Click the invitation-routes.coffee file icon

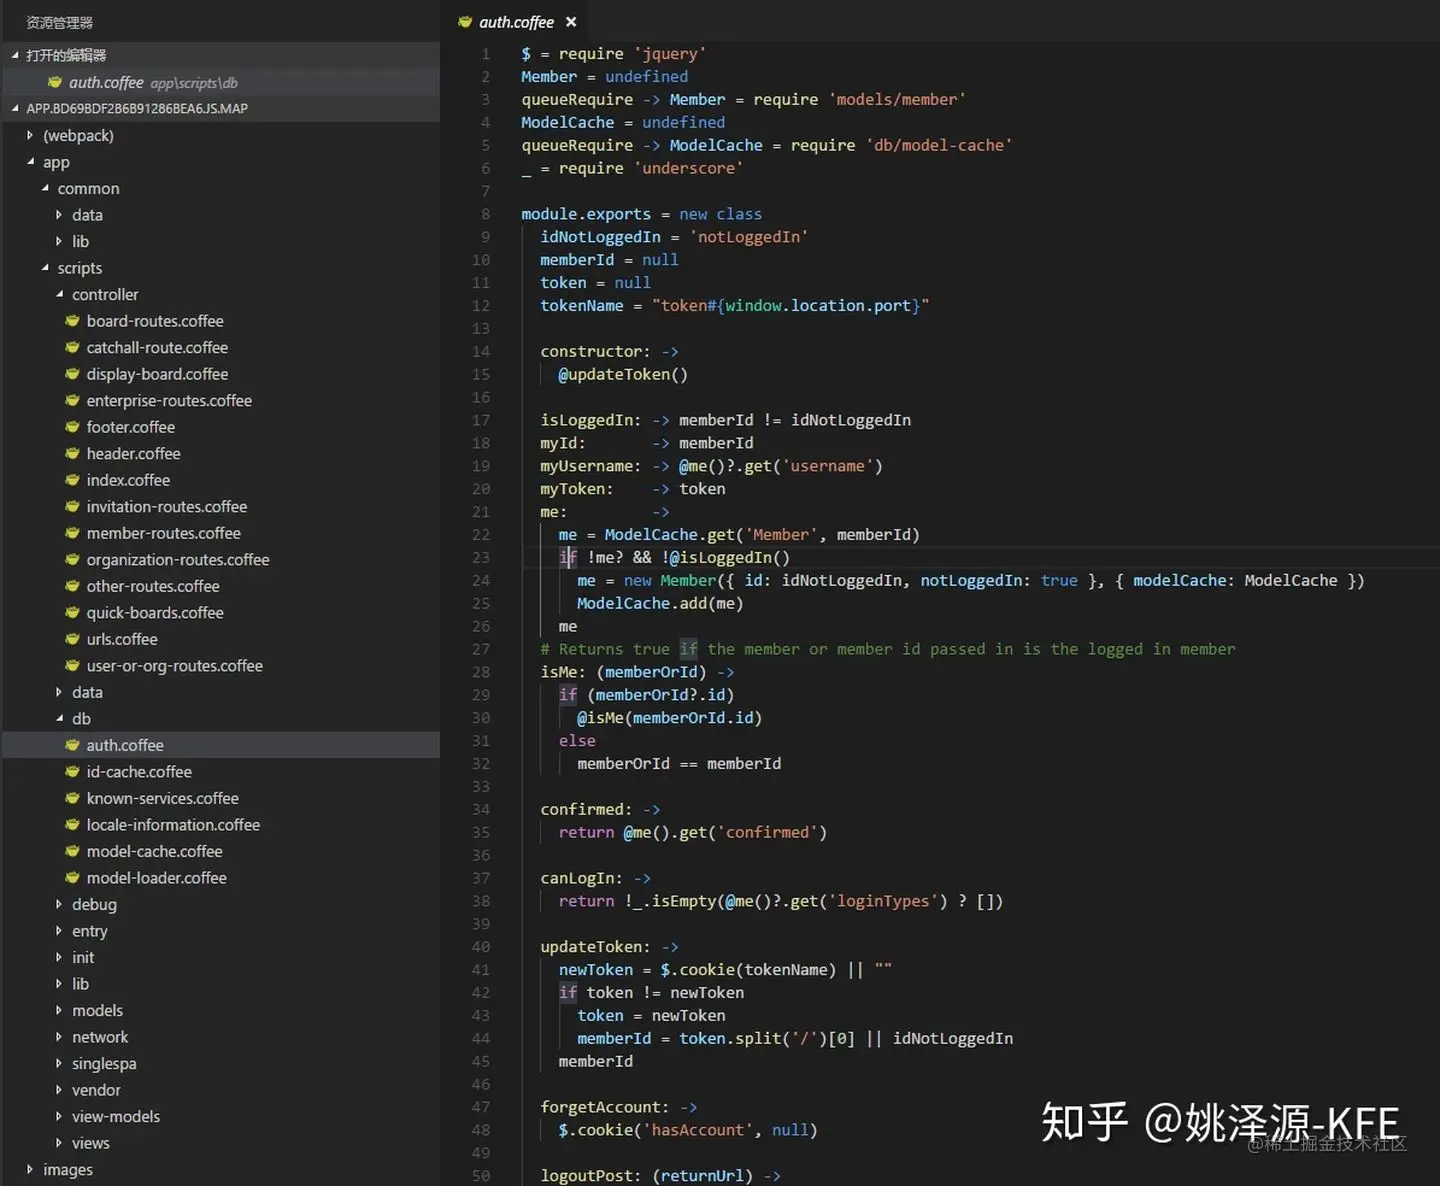click(72, 506)
